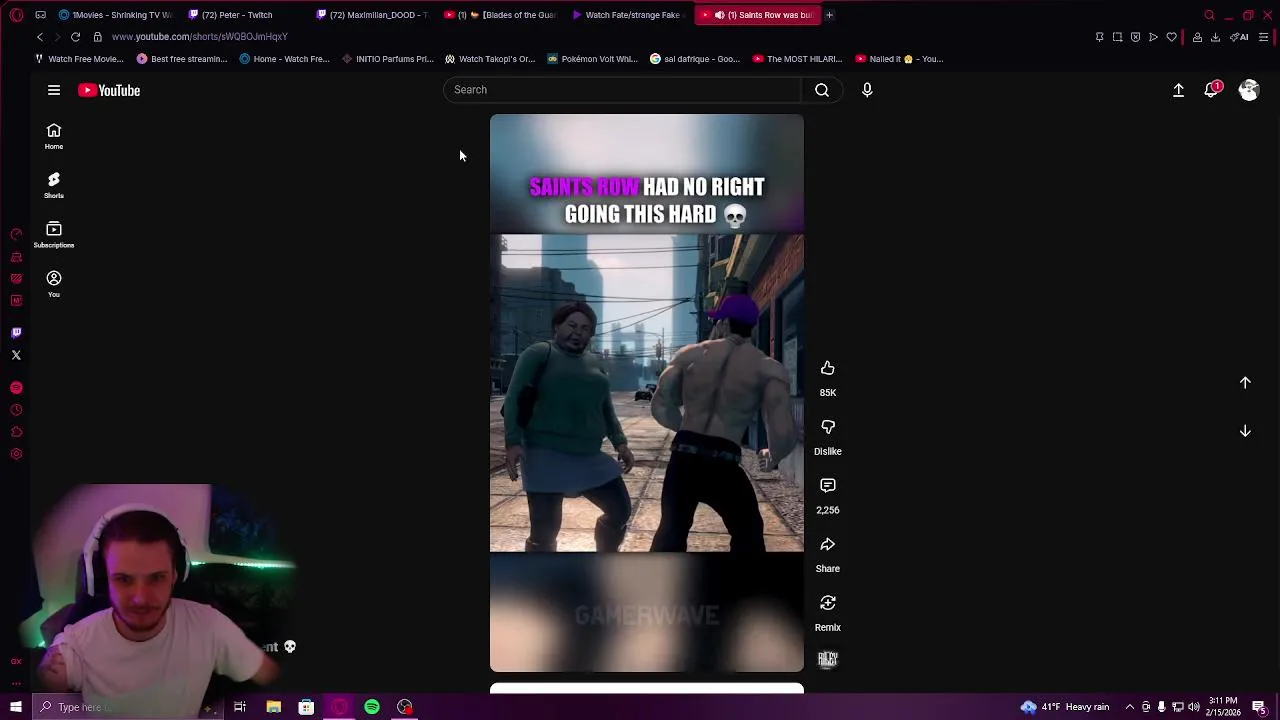Show hidden system tray icons chevron
The height and width of the screenshot is (720, 1280).
pyautogui.click(x=1129, y=707)
